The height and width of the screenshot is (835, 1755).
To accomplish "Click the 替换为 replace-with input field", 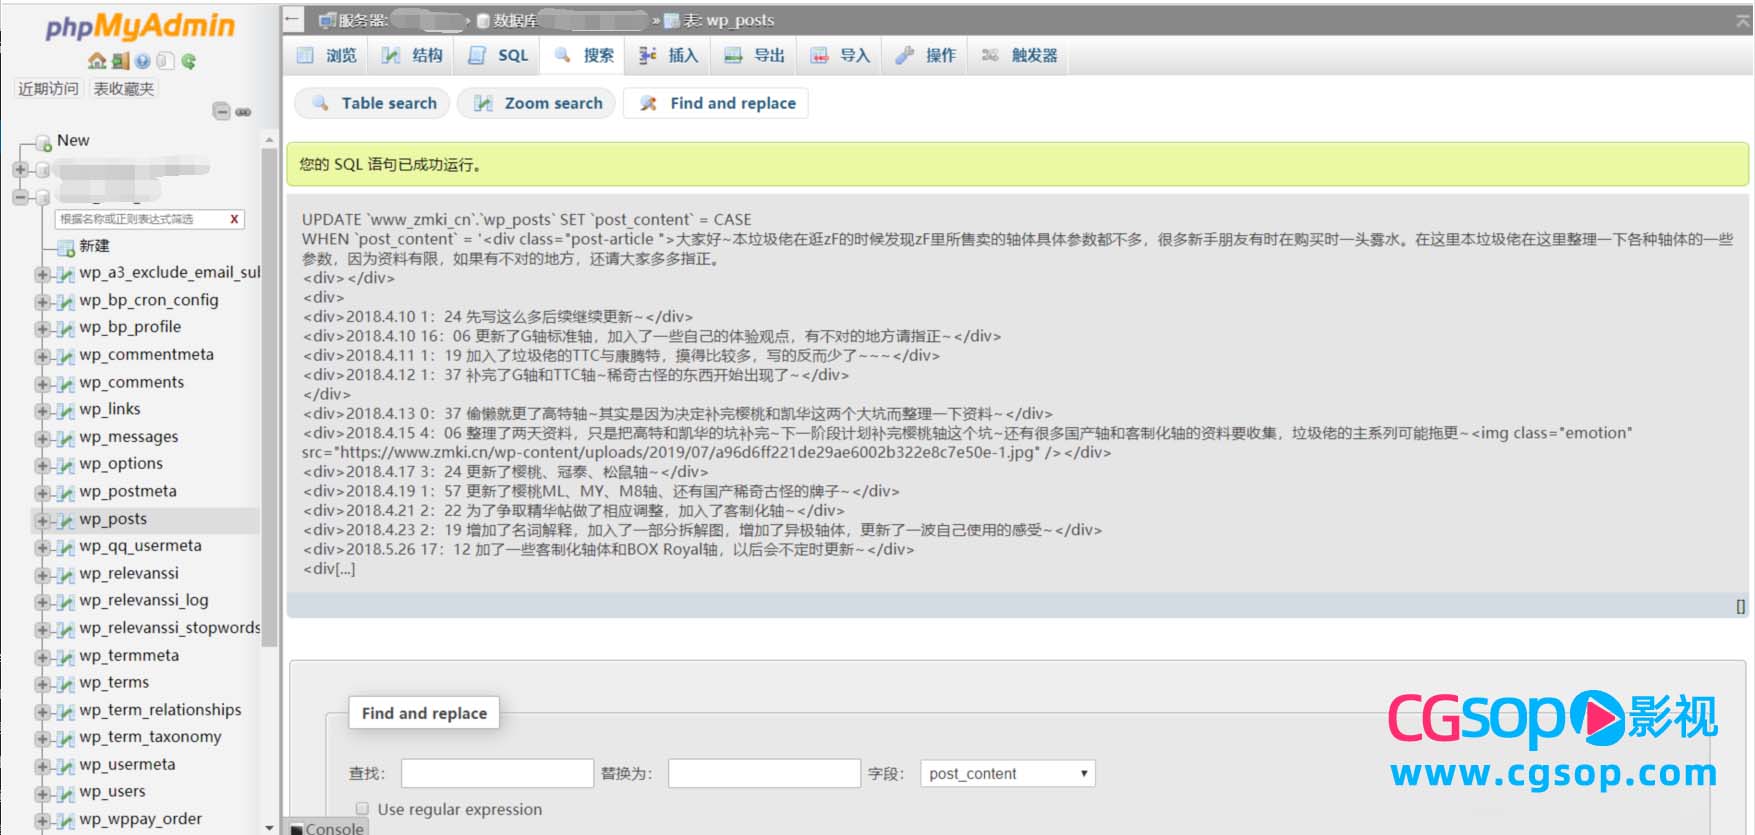I will tap(764, 774).
